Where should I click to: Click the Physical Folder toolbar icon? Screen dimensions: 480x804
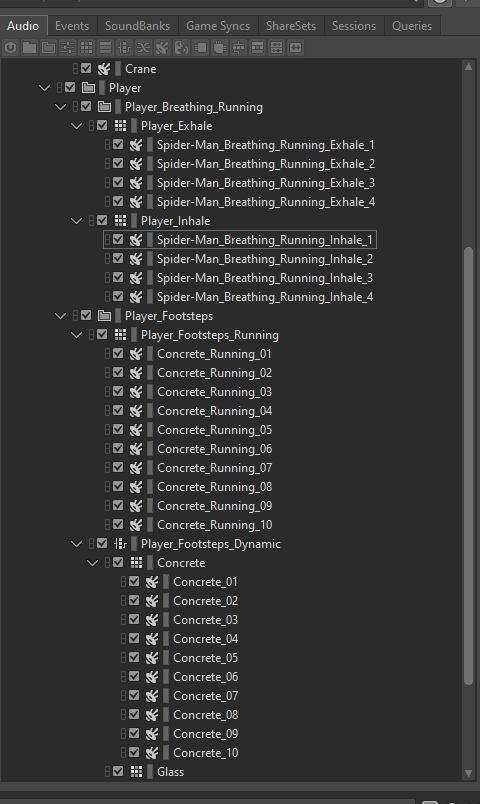click(29, 48)
